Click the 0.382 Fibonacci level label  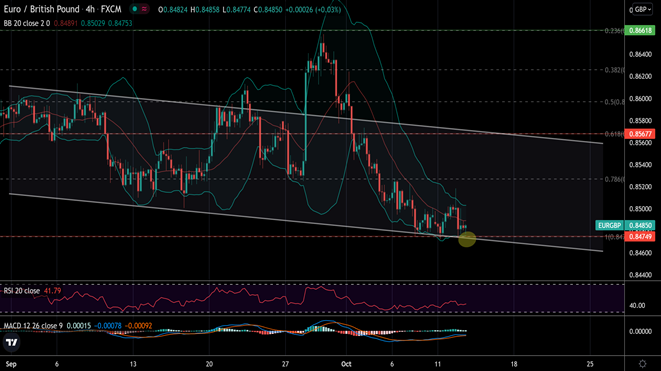click(615, 70)
